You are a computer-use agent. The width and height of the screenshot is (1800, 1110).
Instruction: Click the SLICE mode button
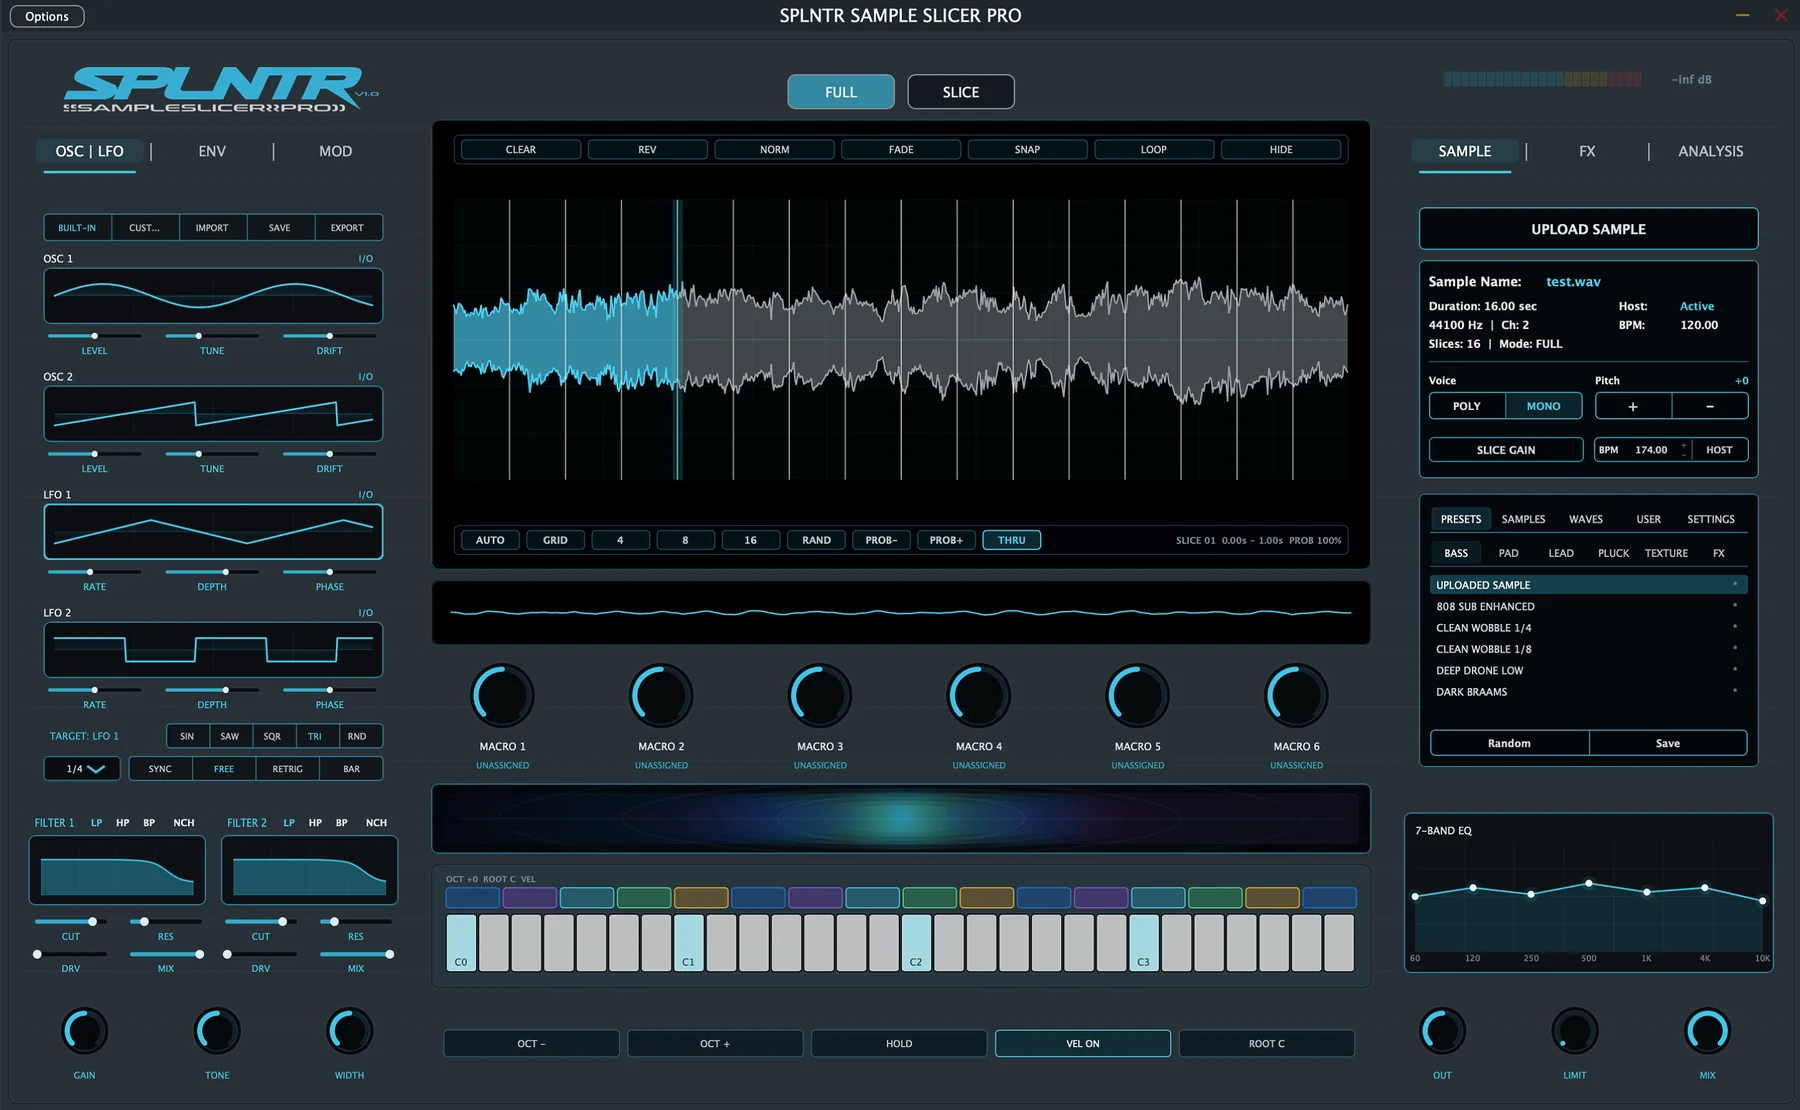pos(961,92)
